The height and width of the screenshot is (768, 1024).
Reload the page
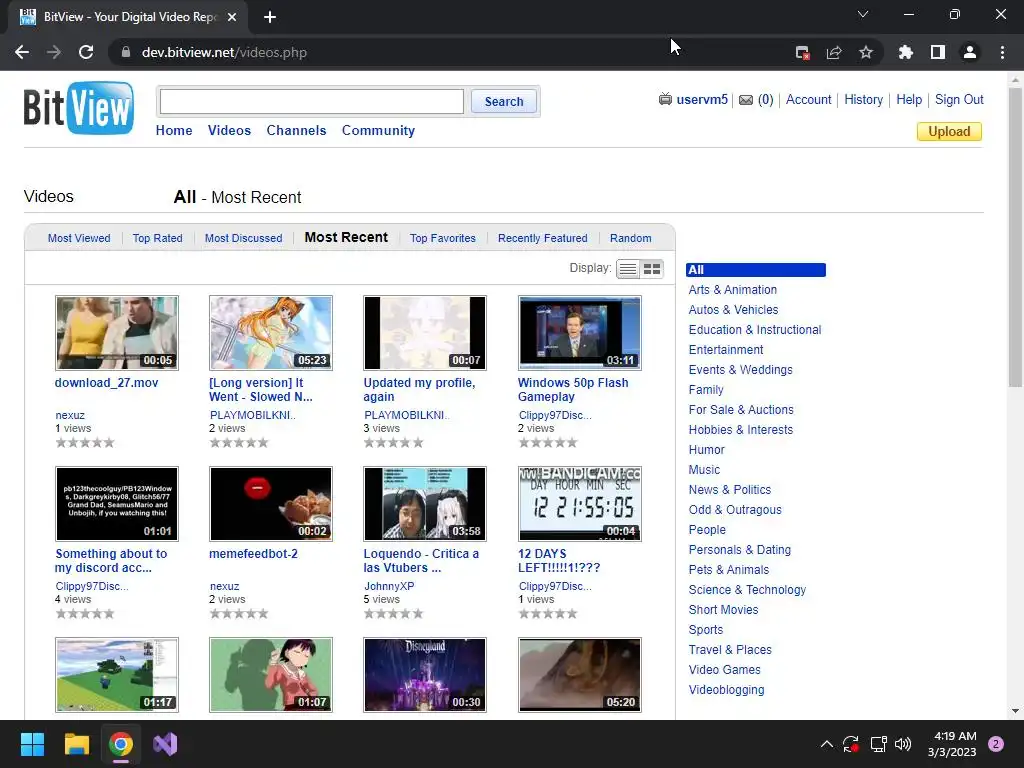point(86,52)
